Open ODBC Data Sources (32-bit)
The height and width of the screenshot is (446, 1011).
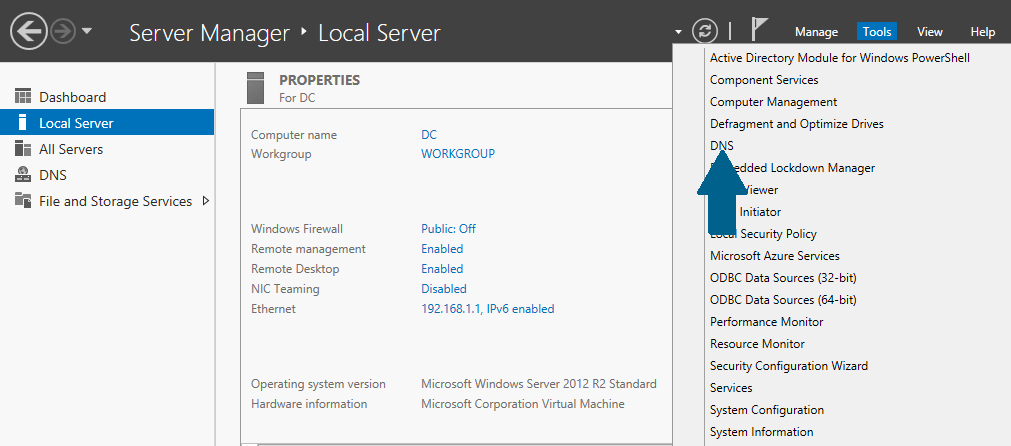tap(783, 278)
